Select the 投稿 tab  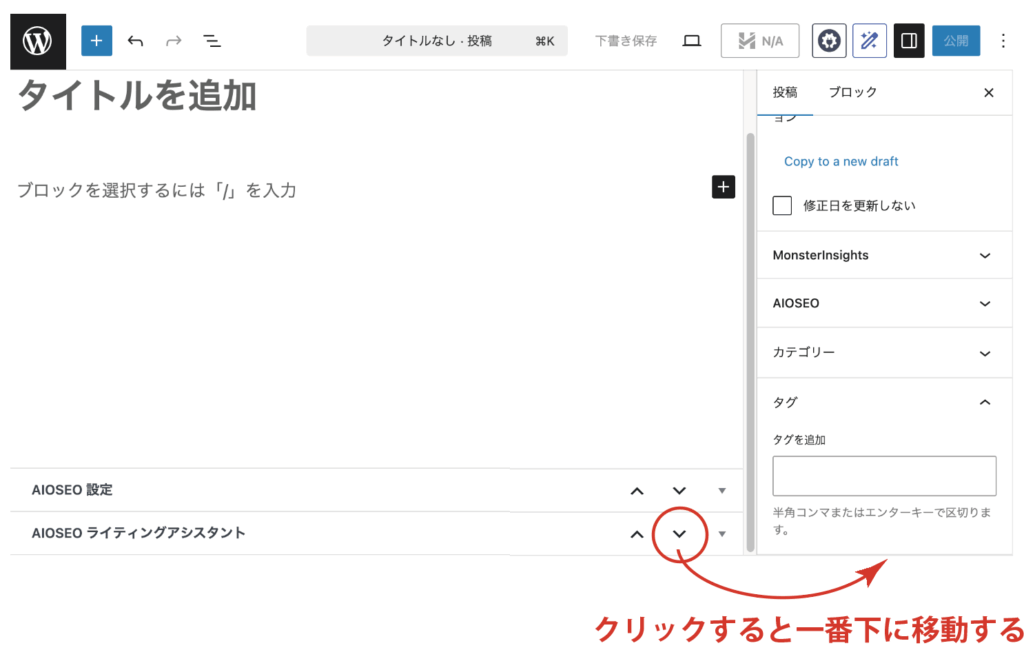[785, 92]
